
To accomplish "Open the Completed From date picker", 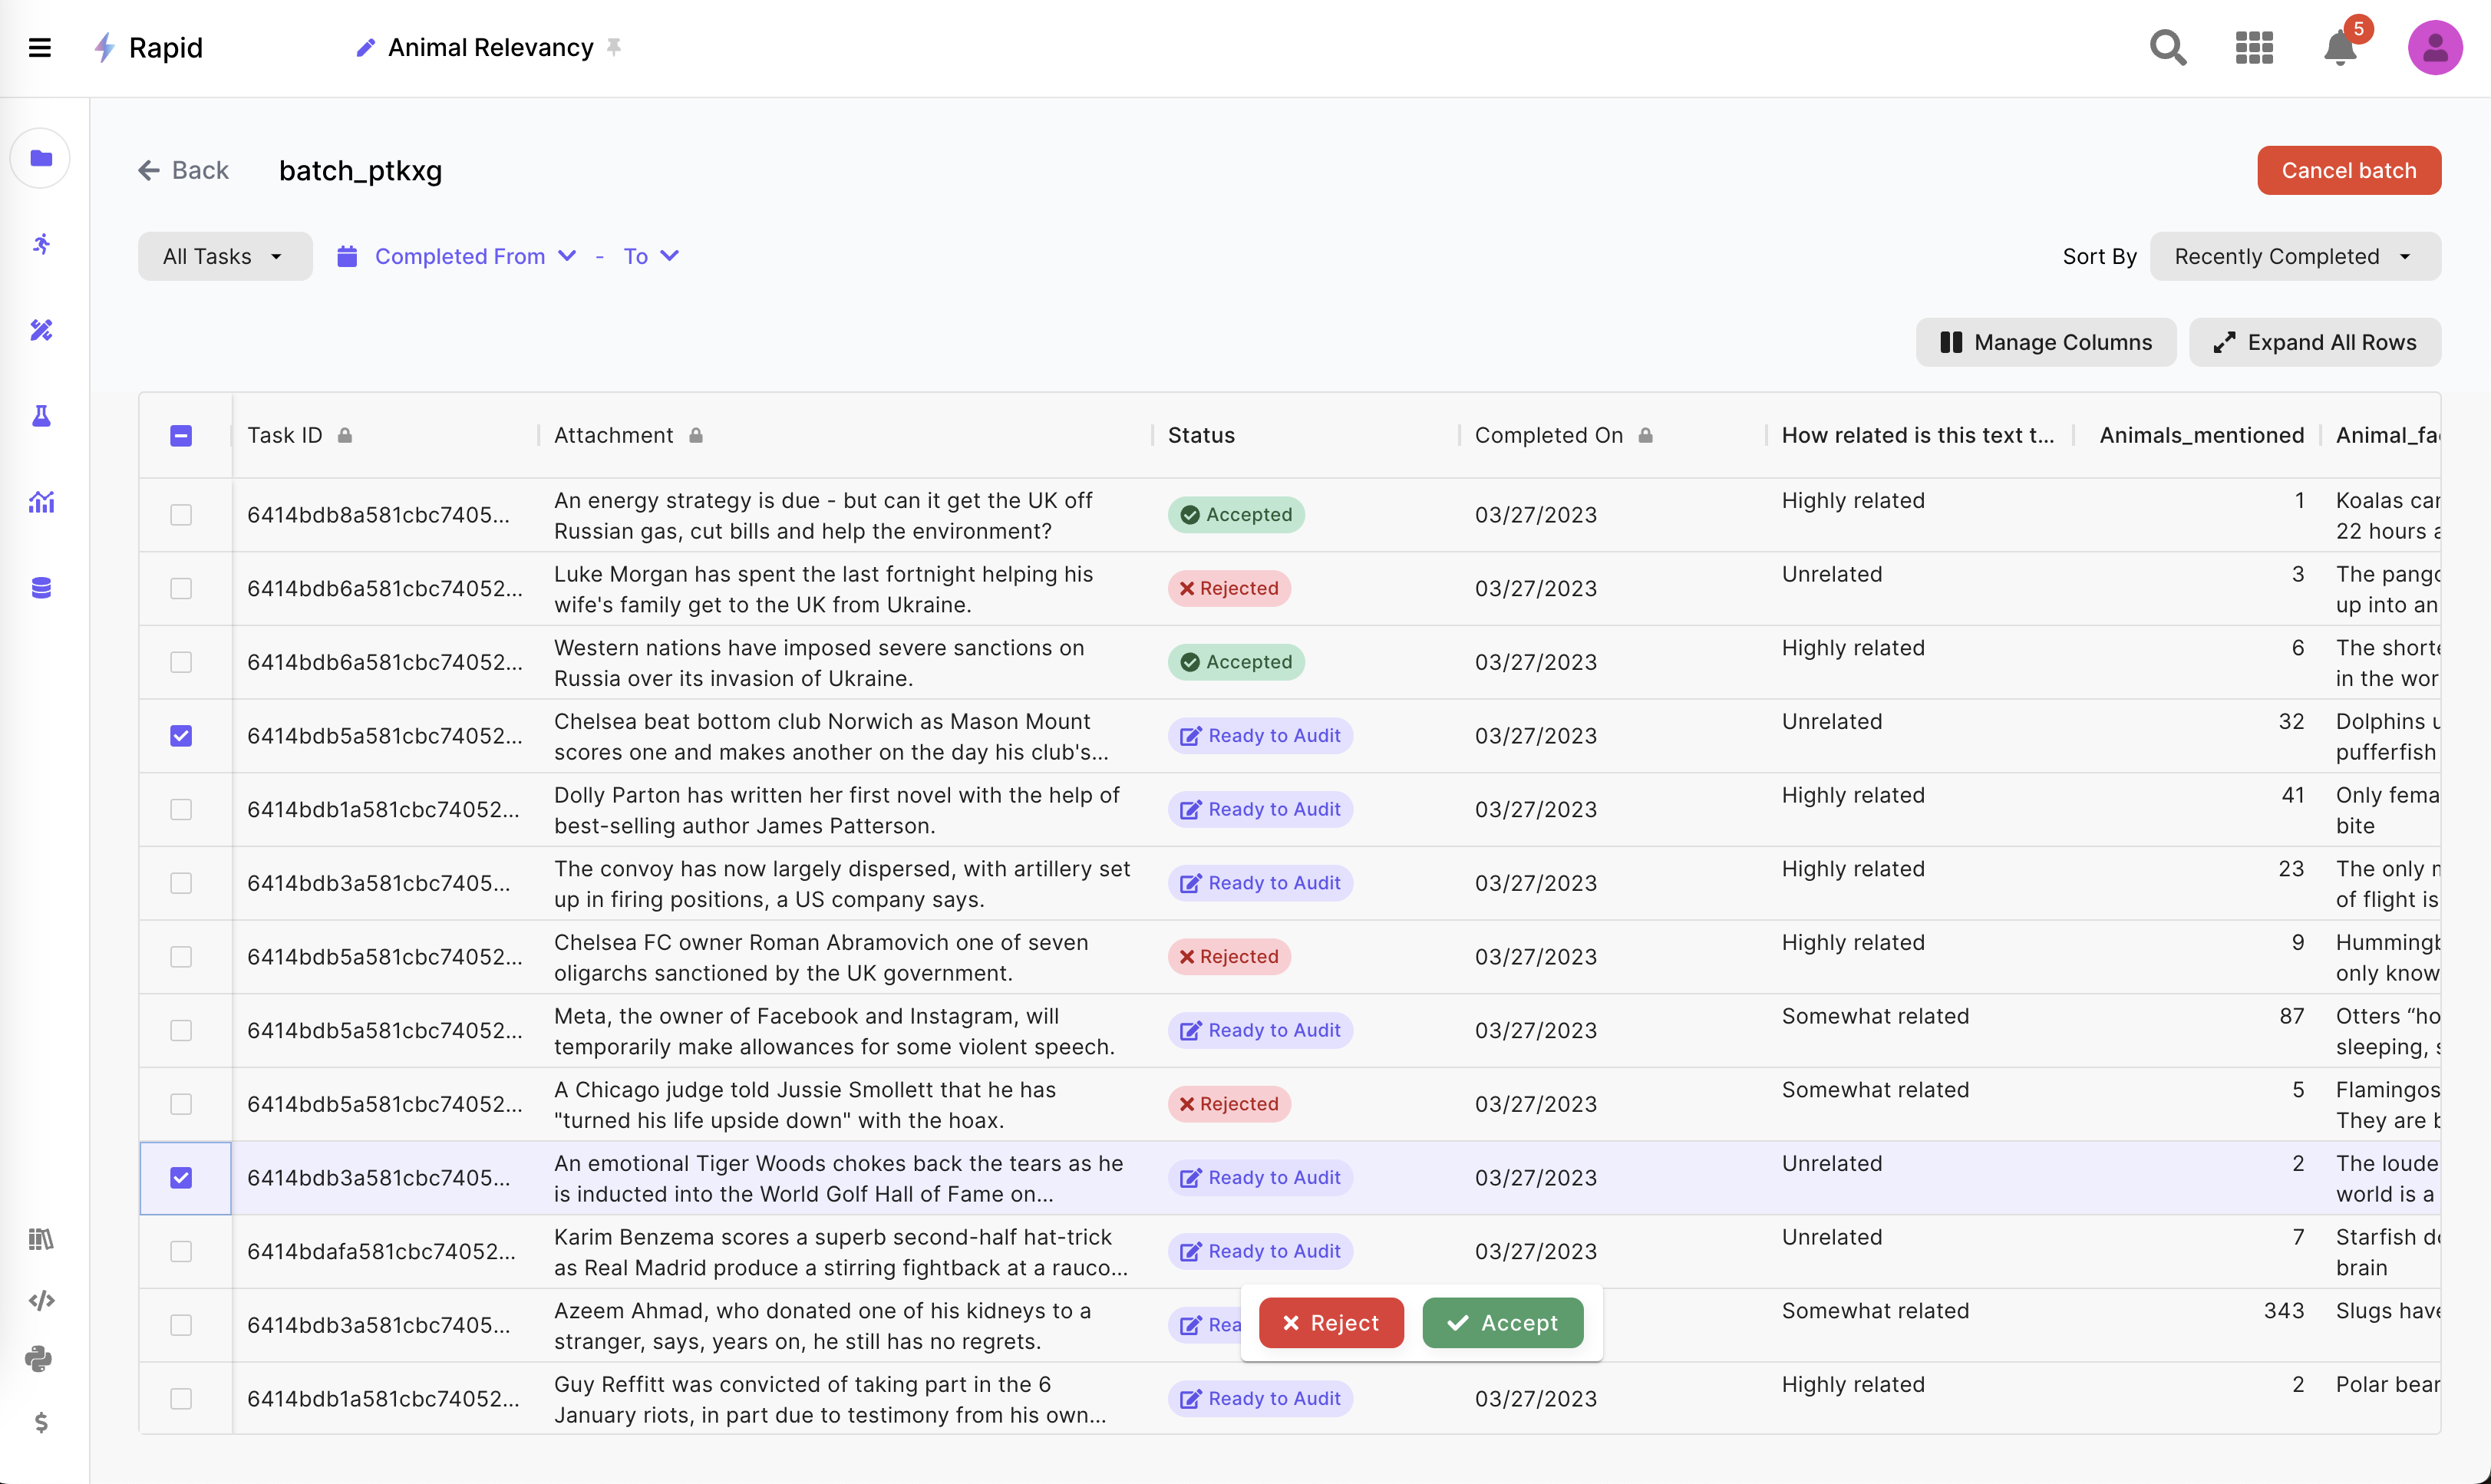I will 458,256.
